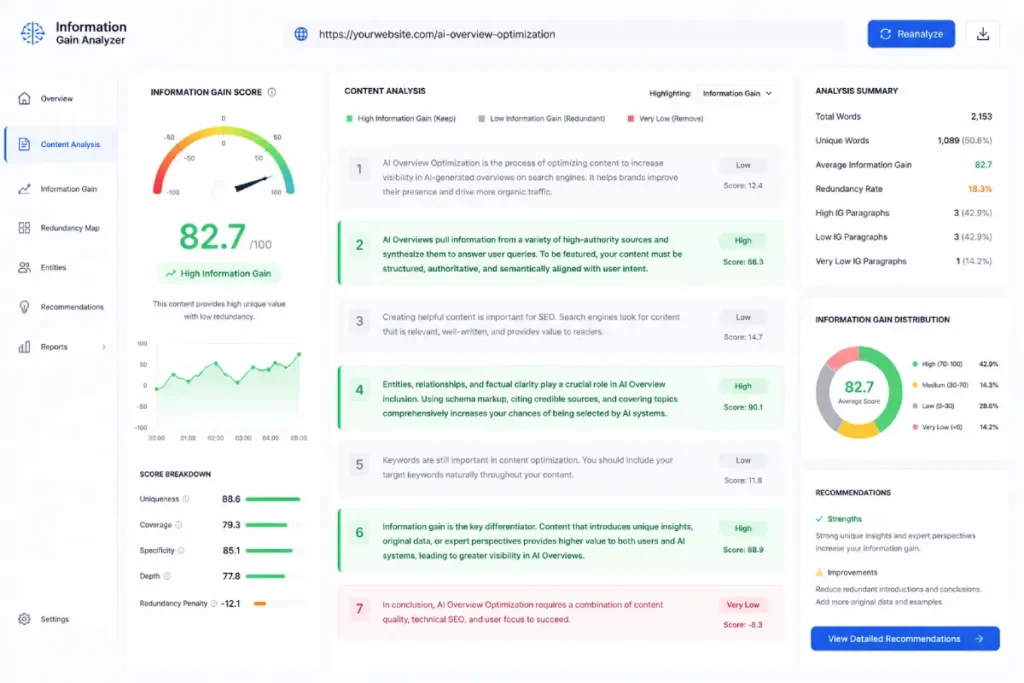Viewport: 1024px width, 683px height.
Task: Select paragraph 1 about AI Overview Optimization
Action: [x=560, y=177]
